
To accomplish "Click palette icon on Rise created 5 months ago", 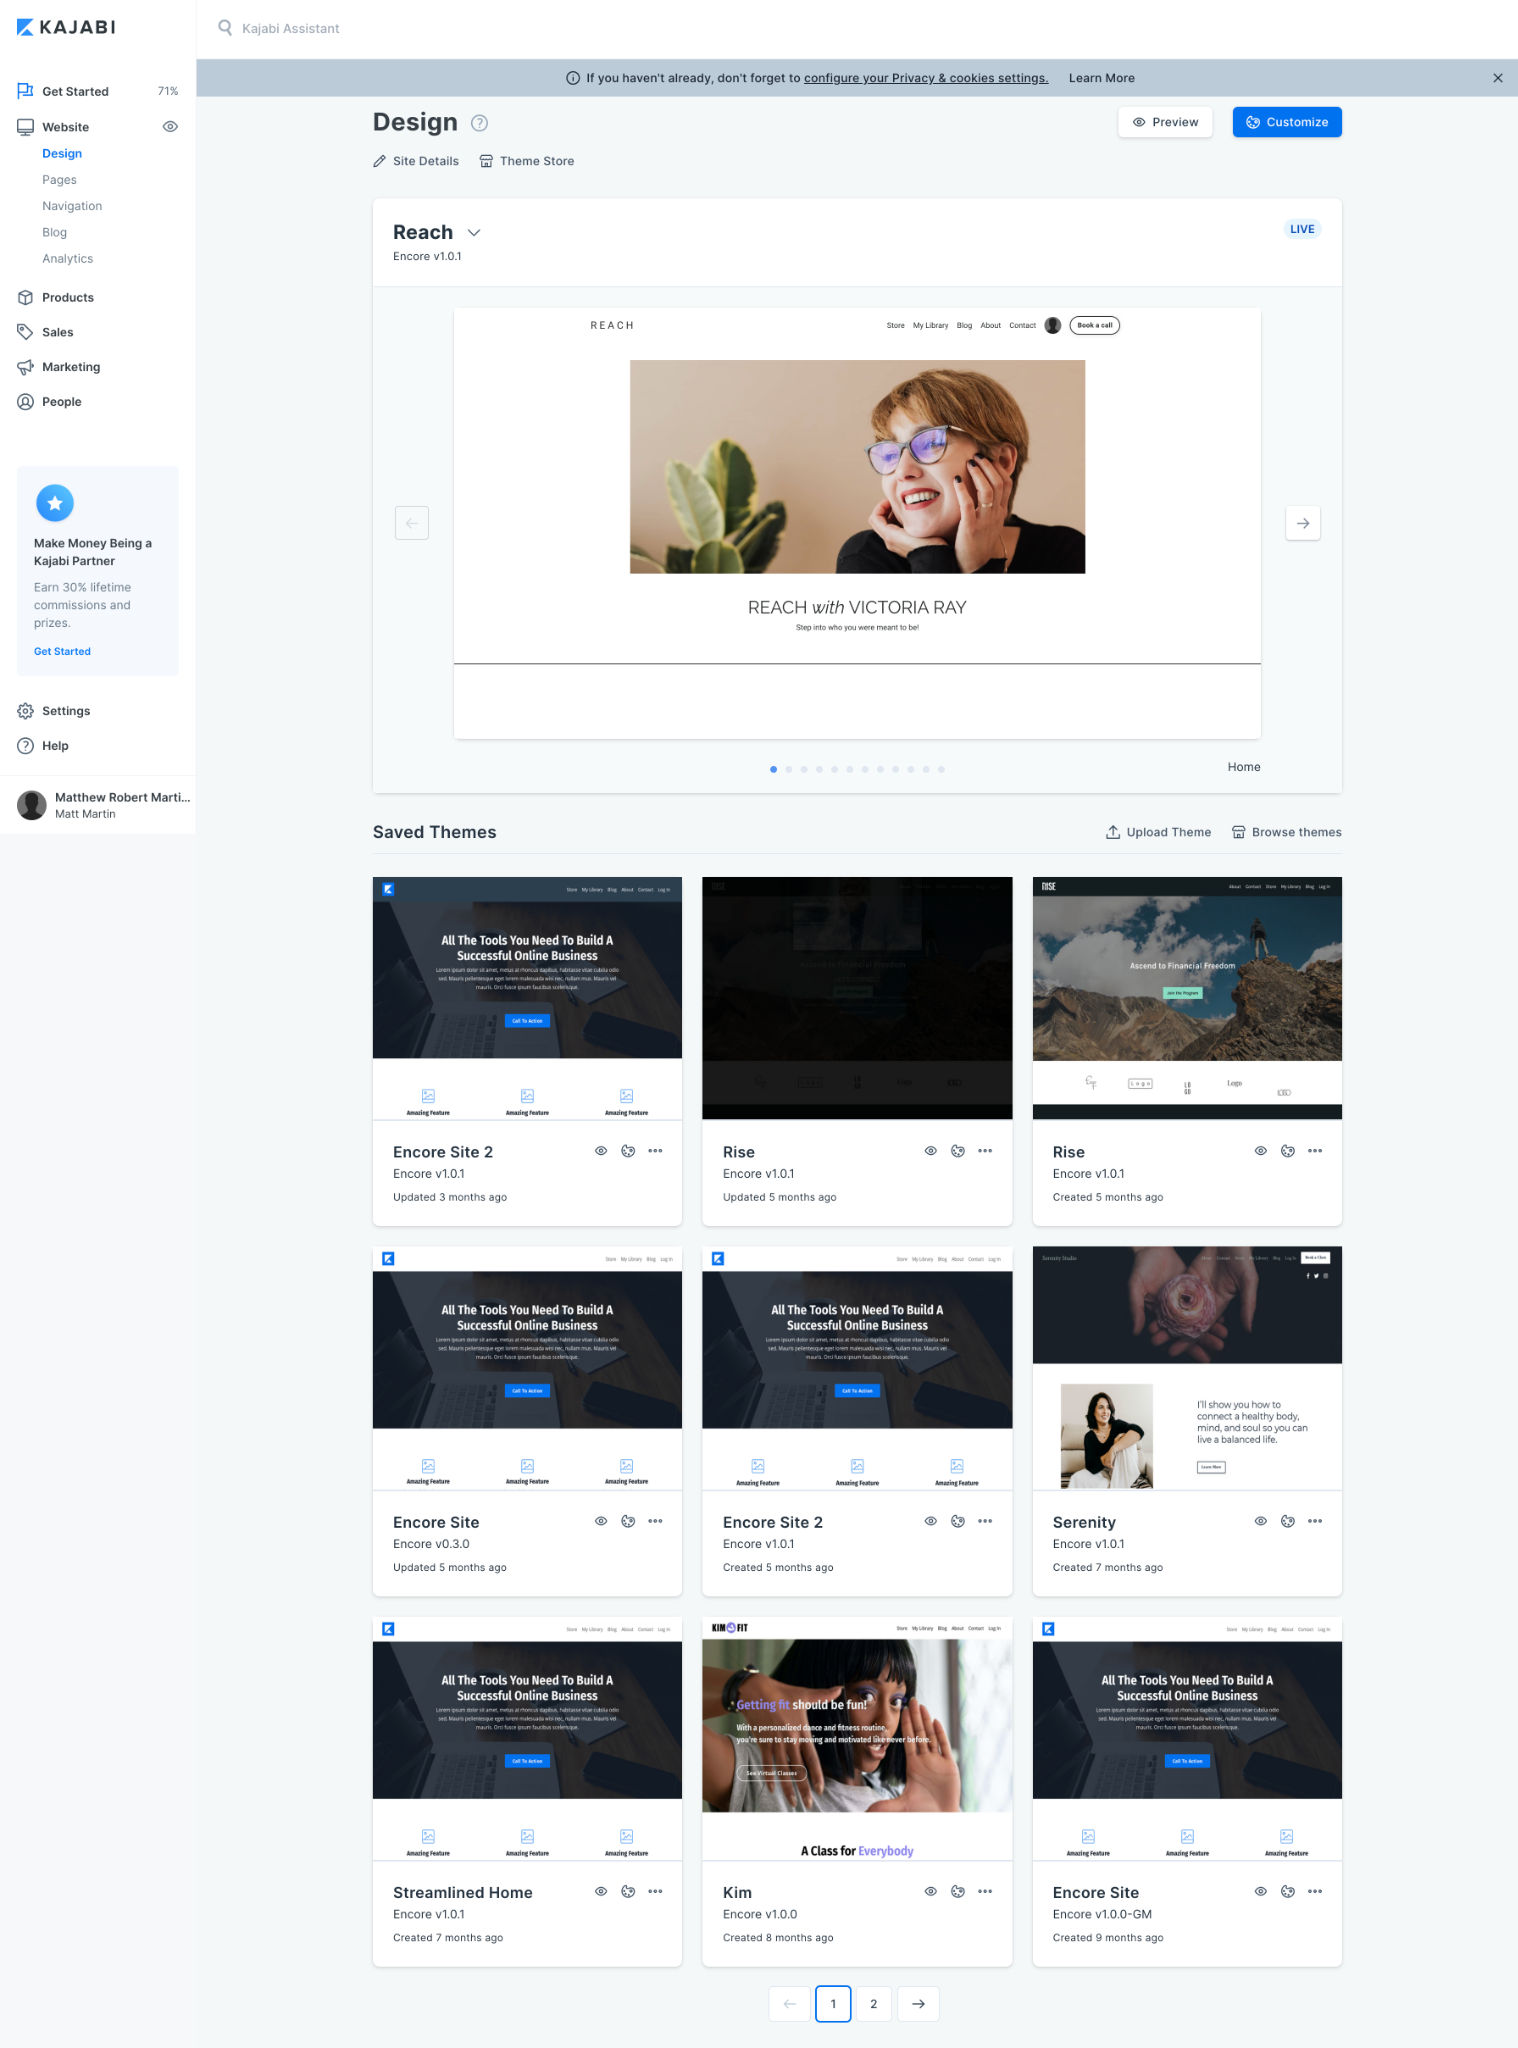I will coord(1288,1151).
